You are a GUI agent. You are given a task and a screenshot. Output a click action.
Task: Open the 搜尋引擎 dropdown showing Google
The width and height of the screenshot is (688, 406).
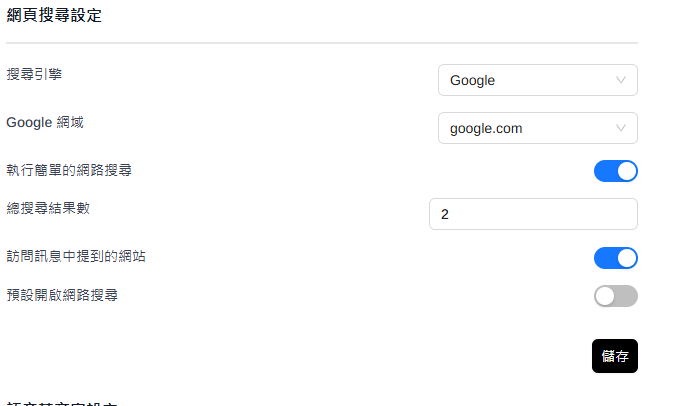coord(537,80)
